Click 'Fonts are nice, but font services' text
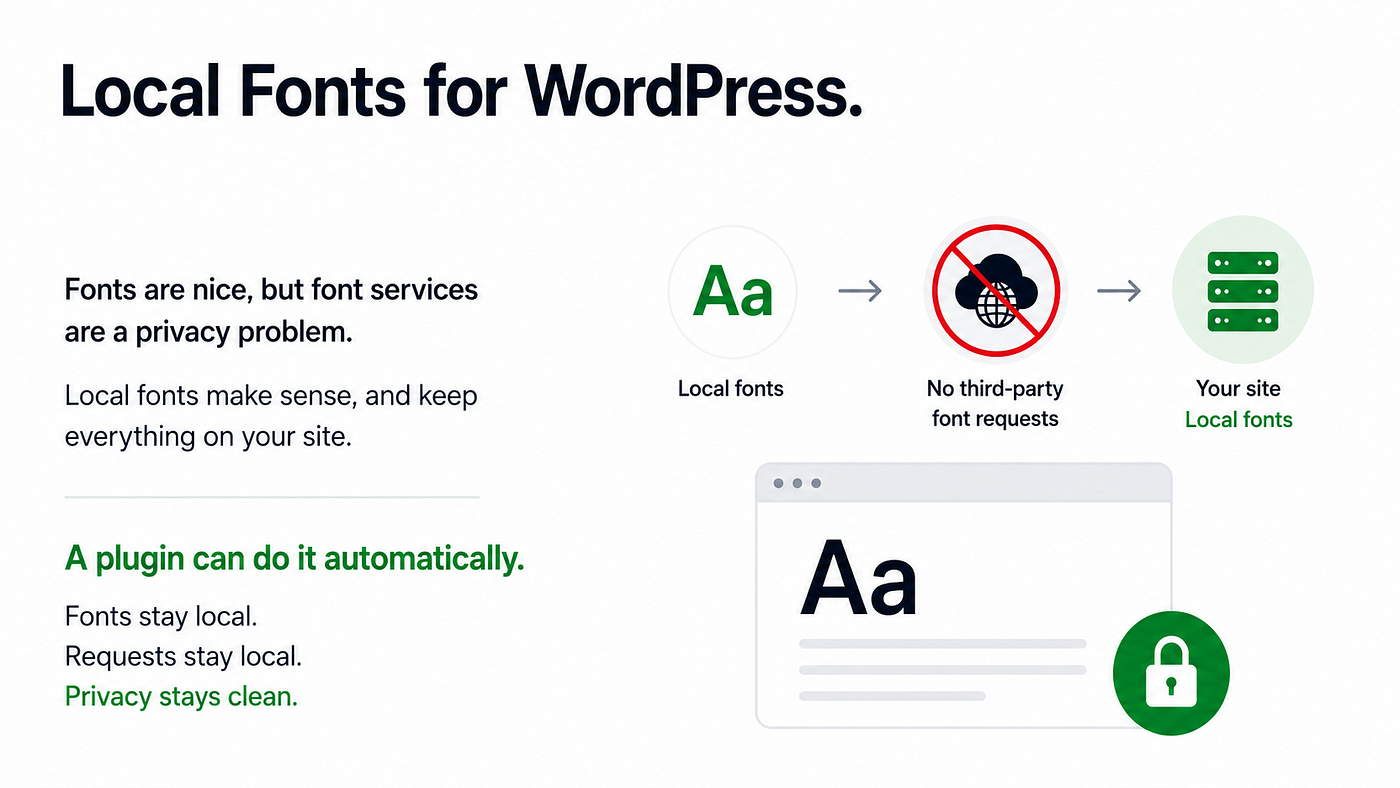The width and height of the screenshot is (1400, 788). [271, 290]
